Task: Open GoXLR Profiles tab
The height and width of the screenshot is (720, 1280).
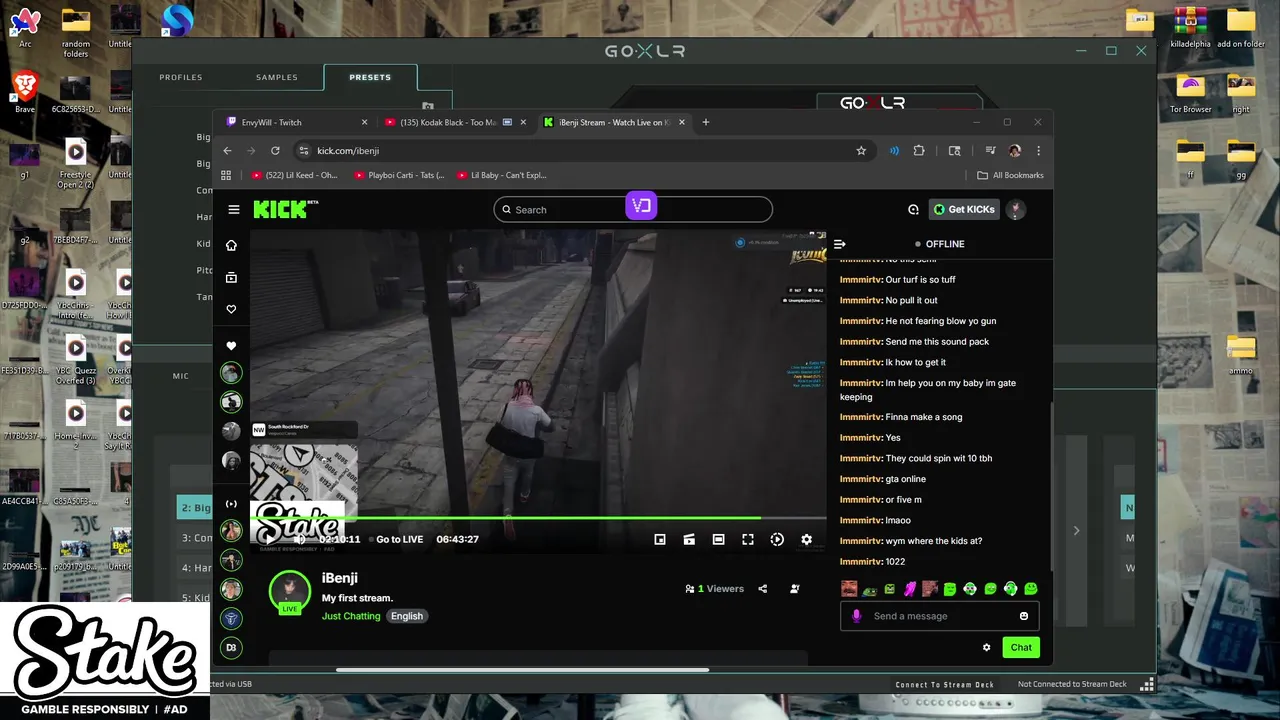Action: tap(181, 77)
